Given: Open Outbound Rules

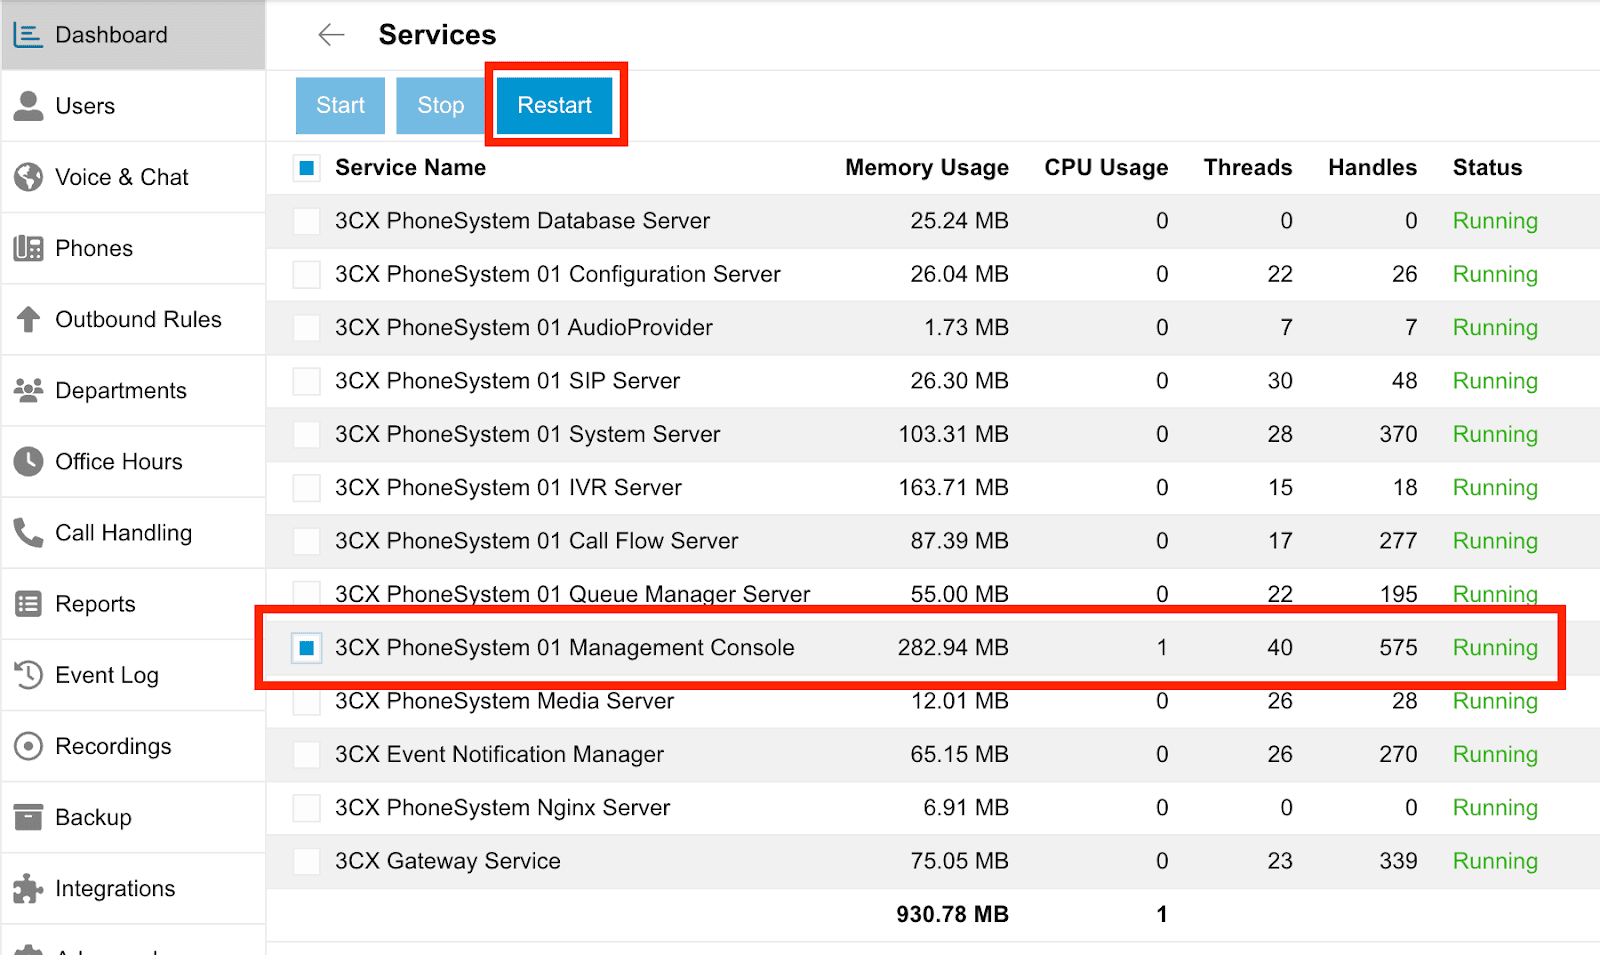Looking at the screenshot, I should pyautogui.click(x=138, y=319).
